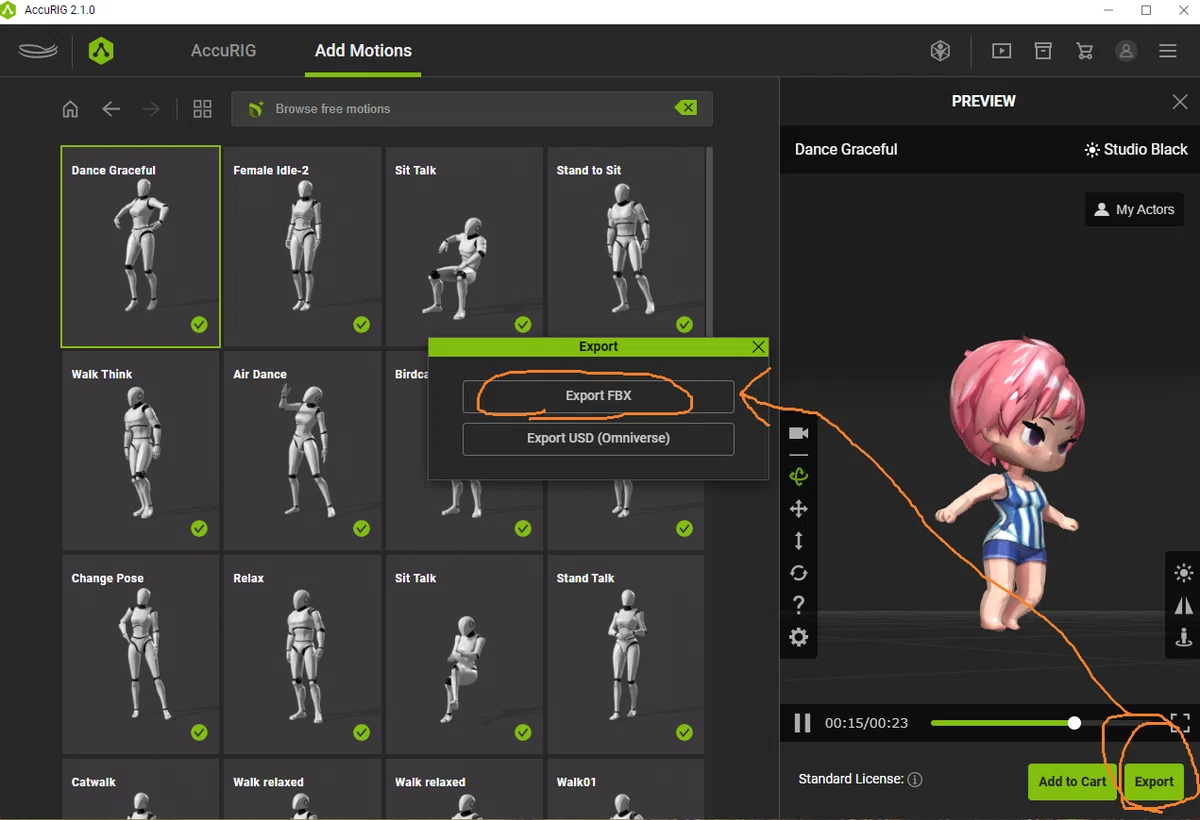Click green checkmark on Air Dance card
The image size is (1200, 820).
(x=361, y=528)
